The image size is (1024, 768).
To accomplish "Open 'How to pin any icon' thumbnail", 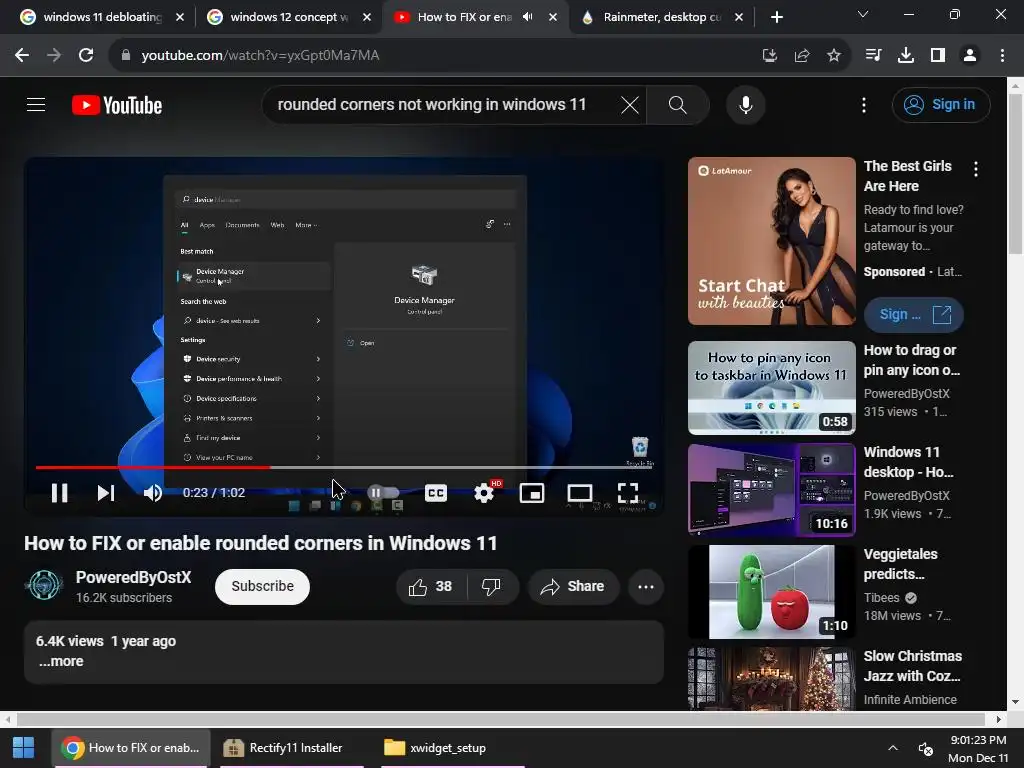I will click(772, 388).
